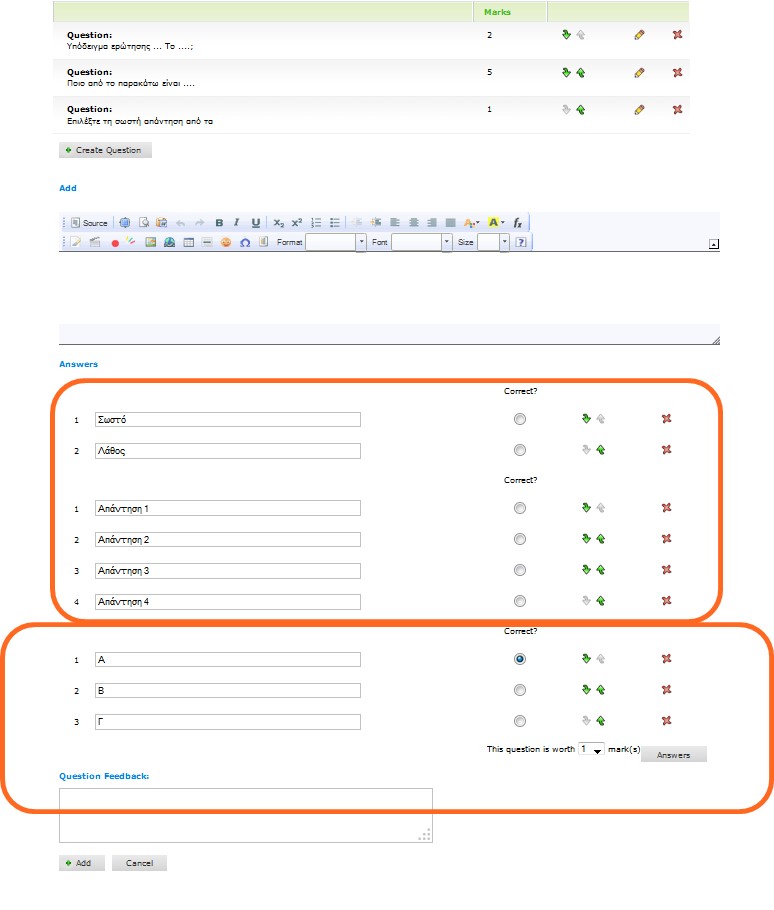Image resolution: width=774 pixels, height=910 pixels.
Task: Apply underline formatting in the editor
Action: (x=256, y=223)
